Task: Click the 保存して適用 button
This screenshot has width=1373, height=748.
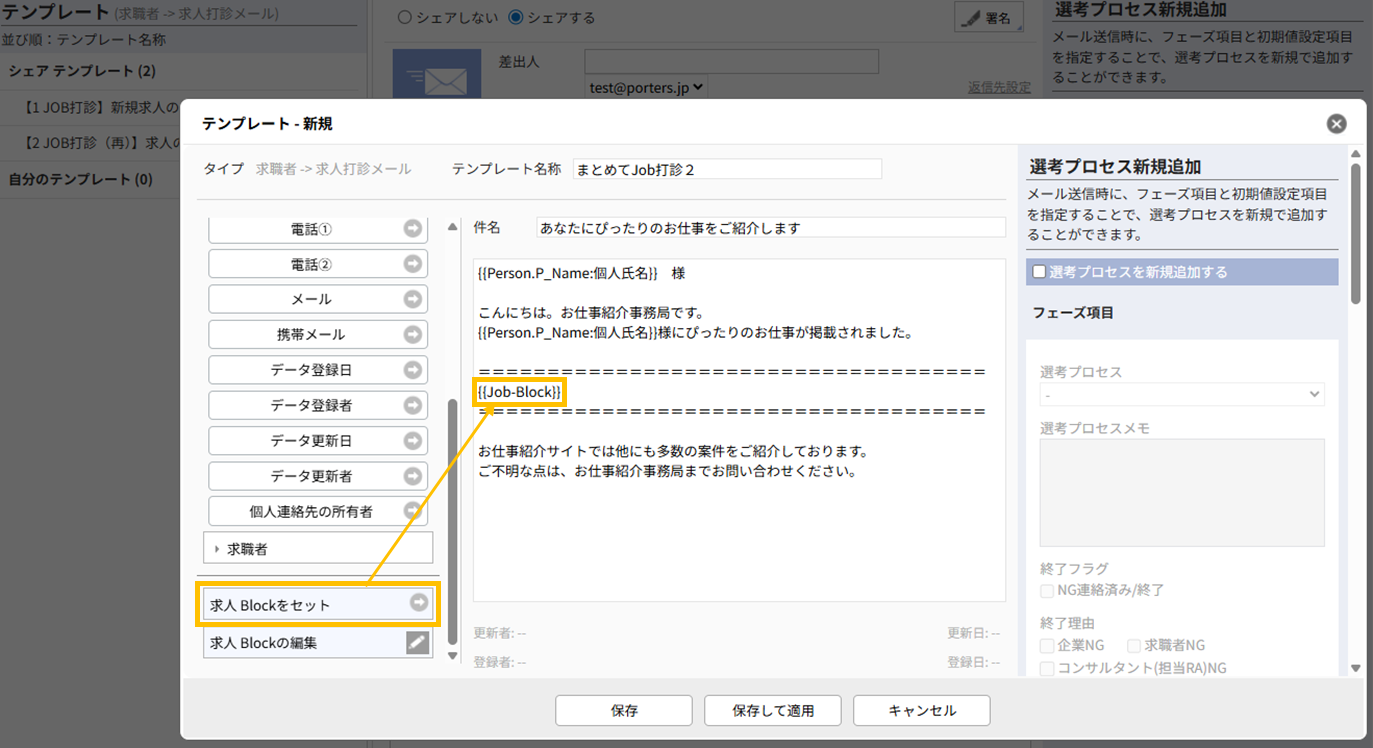Action: coord(773,711)
